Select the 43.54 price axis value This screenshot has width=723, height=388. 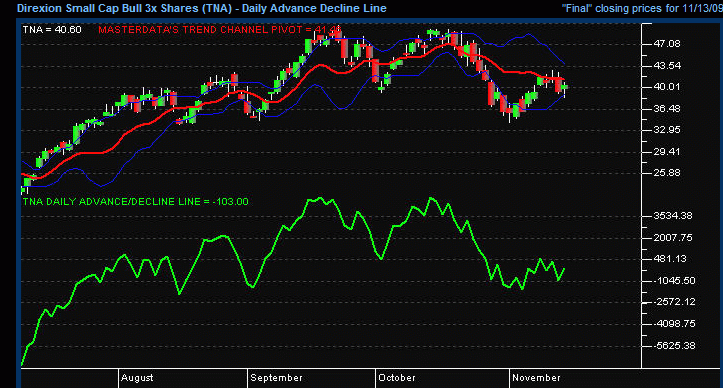click(667, 66)
